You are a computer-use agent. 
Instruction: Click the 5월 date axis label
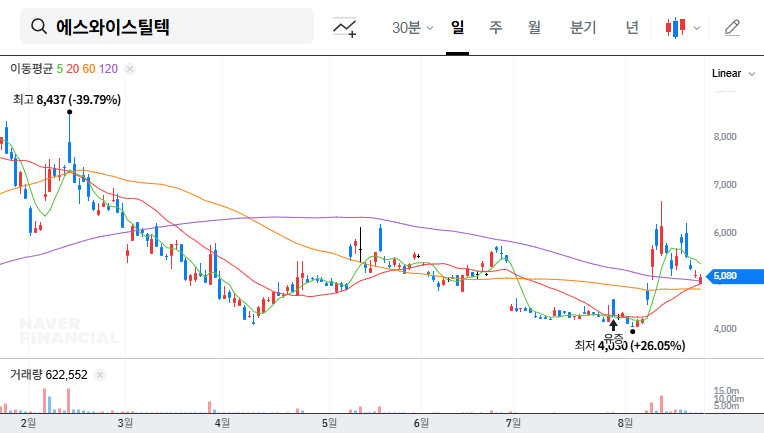[x=329, y=423]
